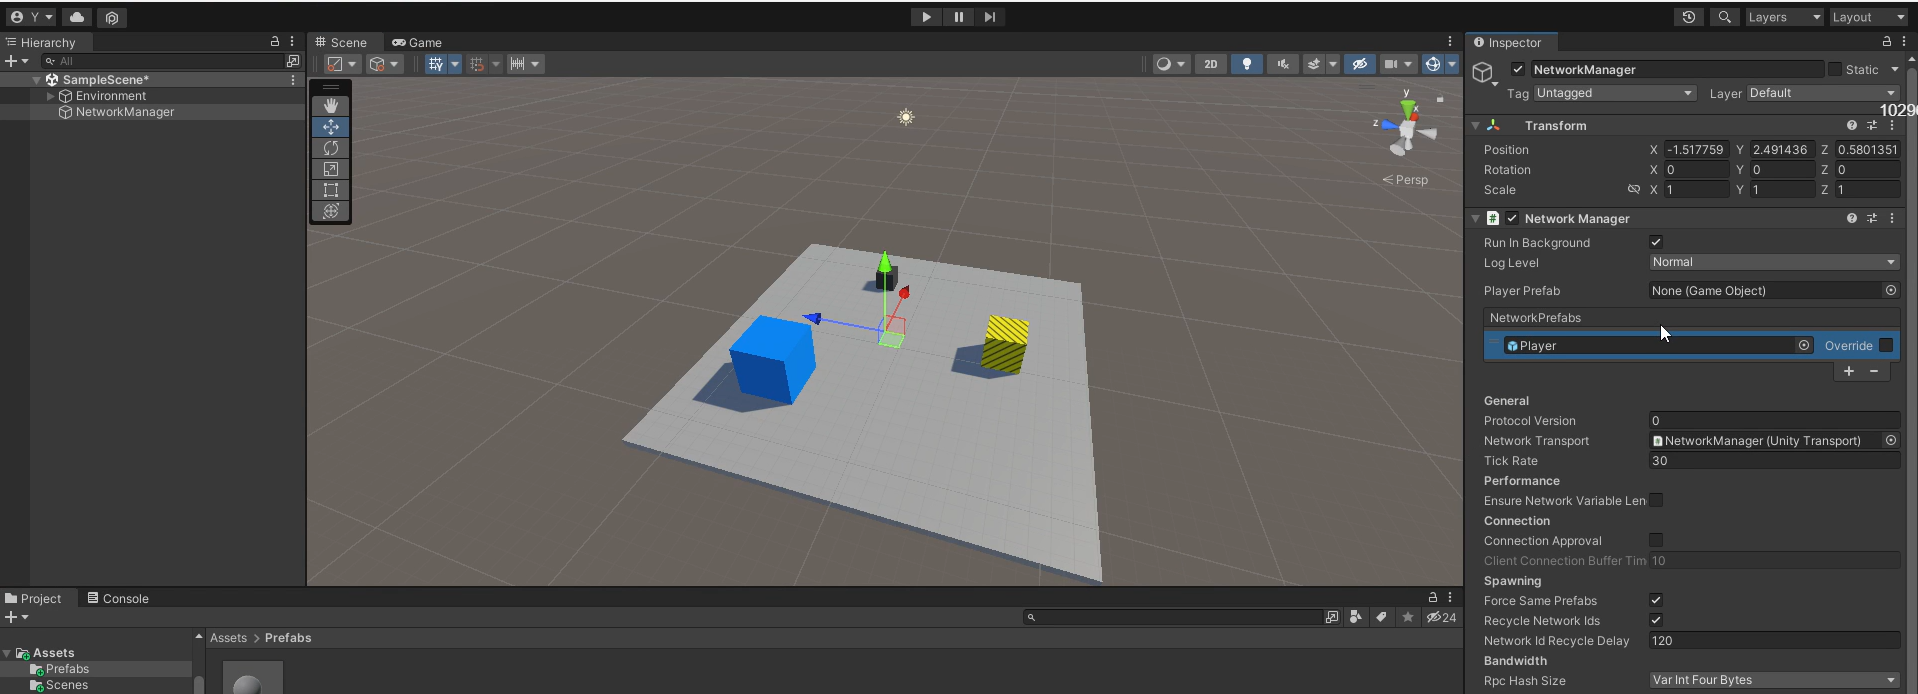Enable the Connection Approval checkbox
The width and height of the screenshot is (1918, 694).
tap(1656, 541)
